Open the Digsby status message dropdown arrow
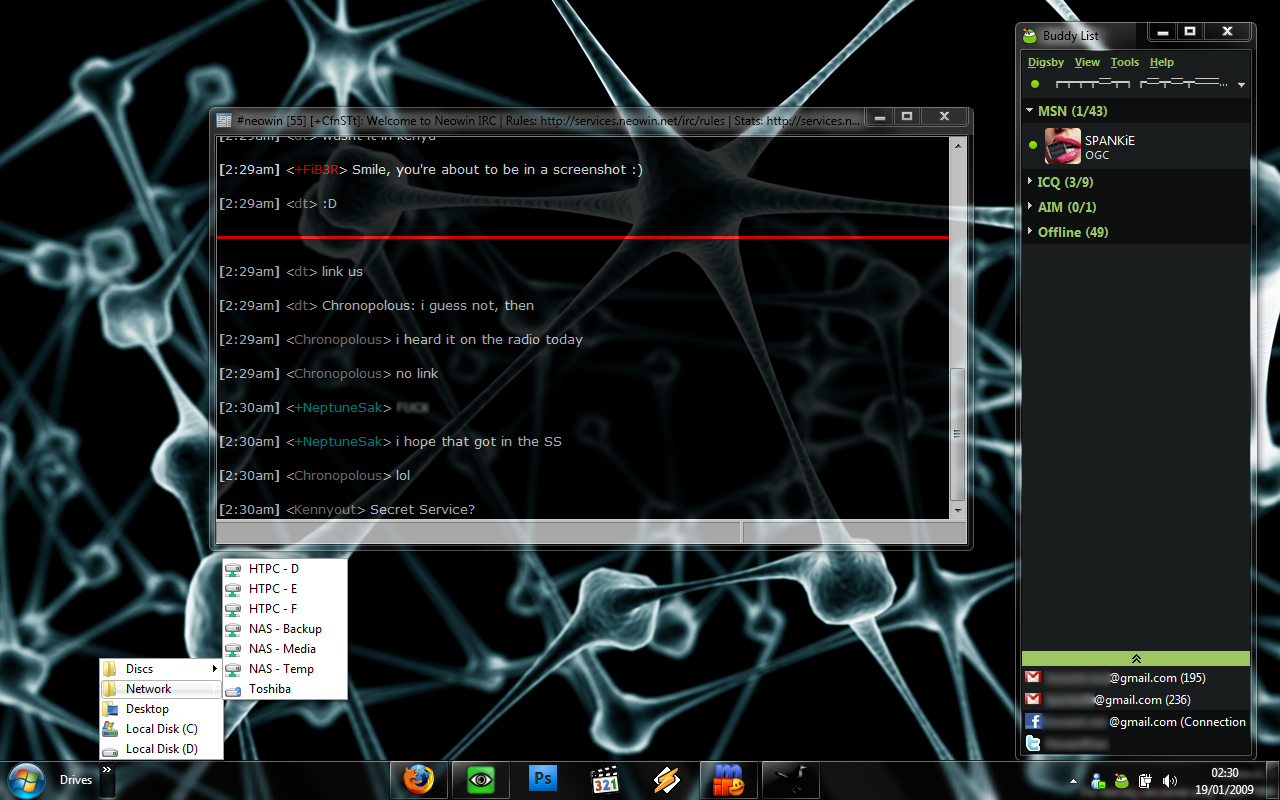1280x800 pixels. click(x=1241, y=85)
